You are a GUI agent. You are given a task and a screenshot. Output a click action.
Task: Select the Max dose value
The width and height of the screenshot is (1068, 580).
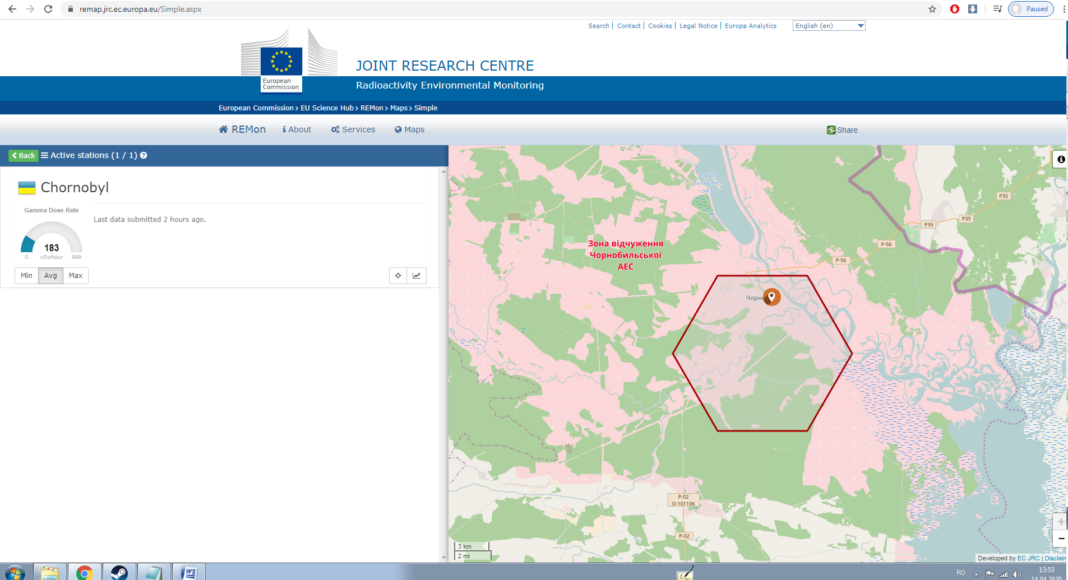[x=76, y=276]
